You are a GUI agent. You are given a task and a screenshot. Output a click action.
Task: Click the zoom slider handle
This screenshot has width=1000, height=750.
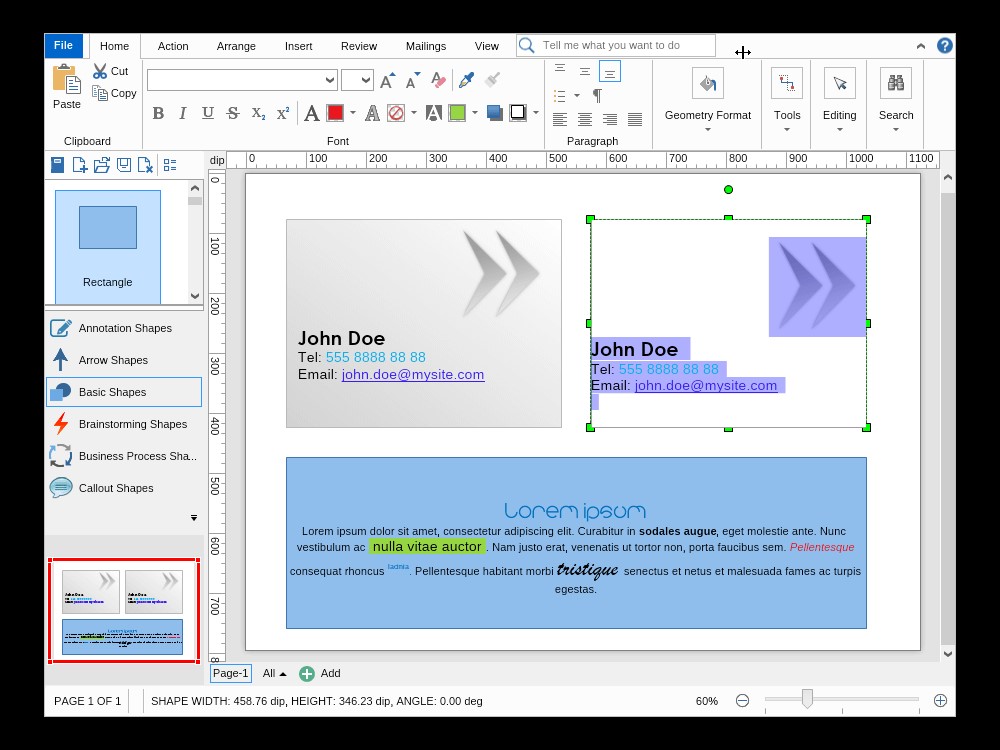point(807,699)
